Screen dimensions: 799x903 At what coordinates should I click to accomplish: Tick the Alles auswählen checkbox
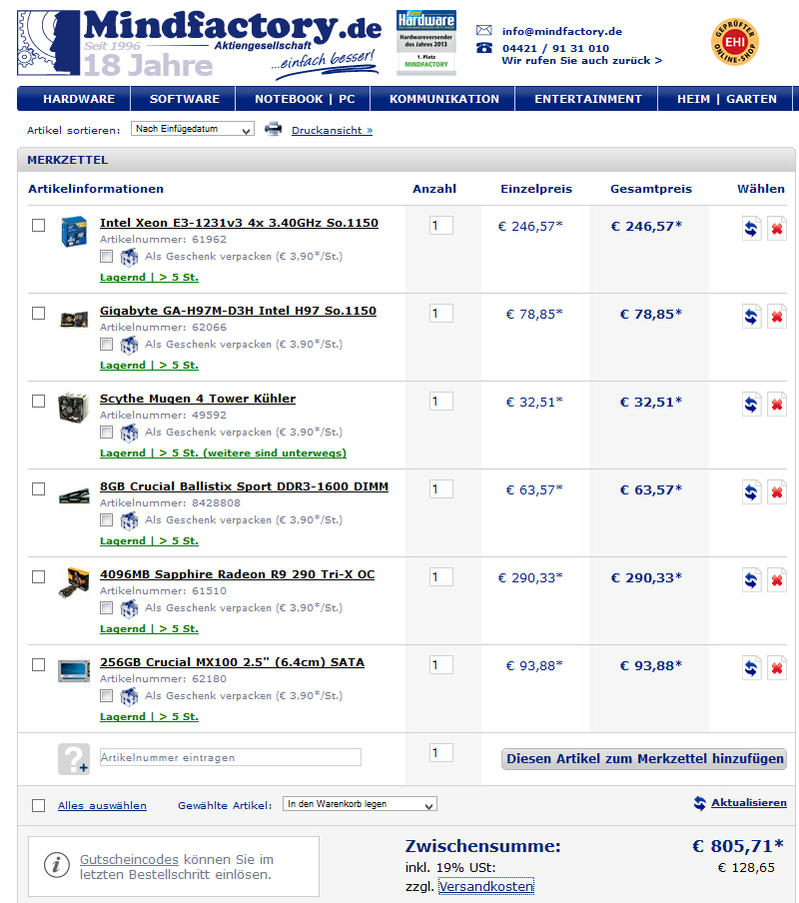[39, 805]
